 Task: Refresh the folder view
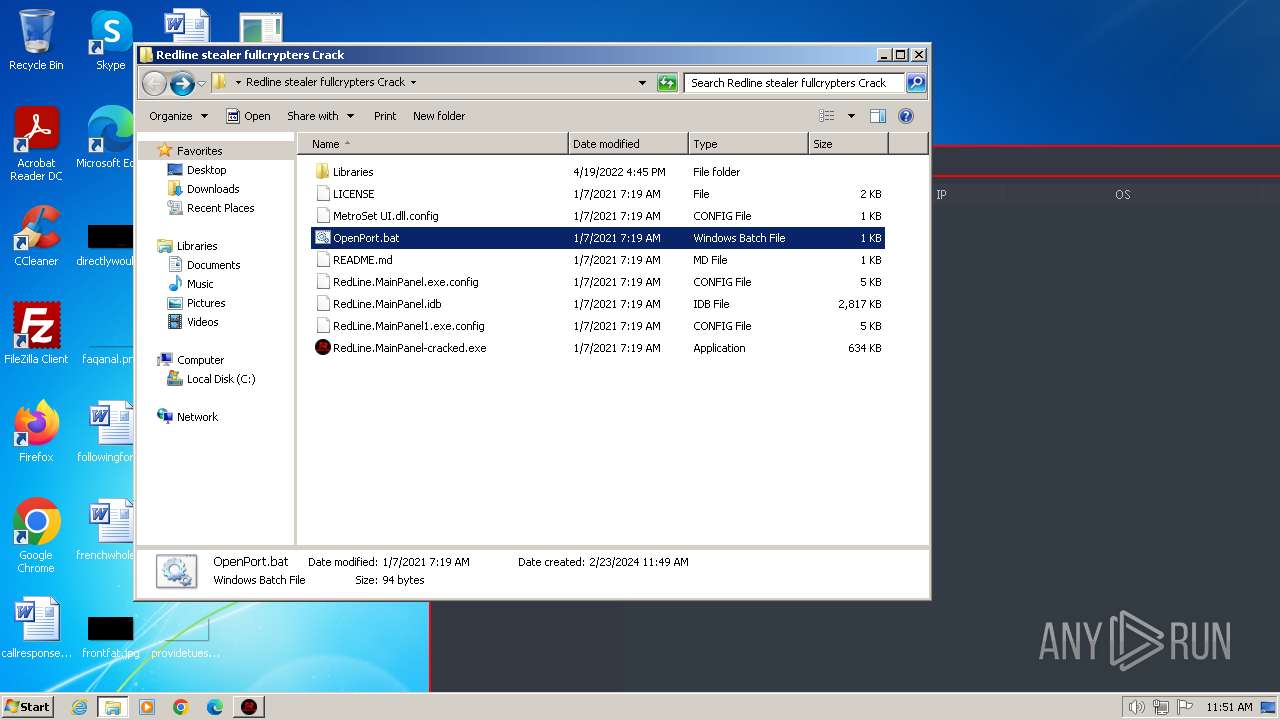[667, 83]
